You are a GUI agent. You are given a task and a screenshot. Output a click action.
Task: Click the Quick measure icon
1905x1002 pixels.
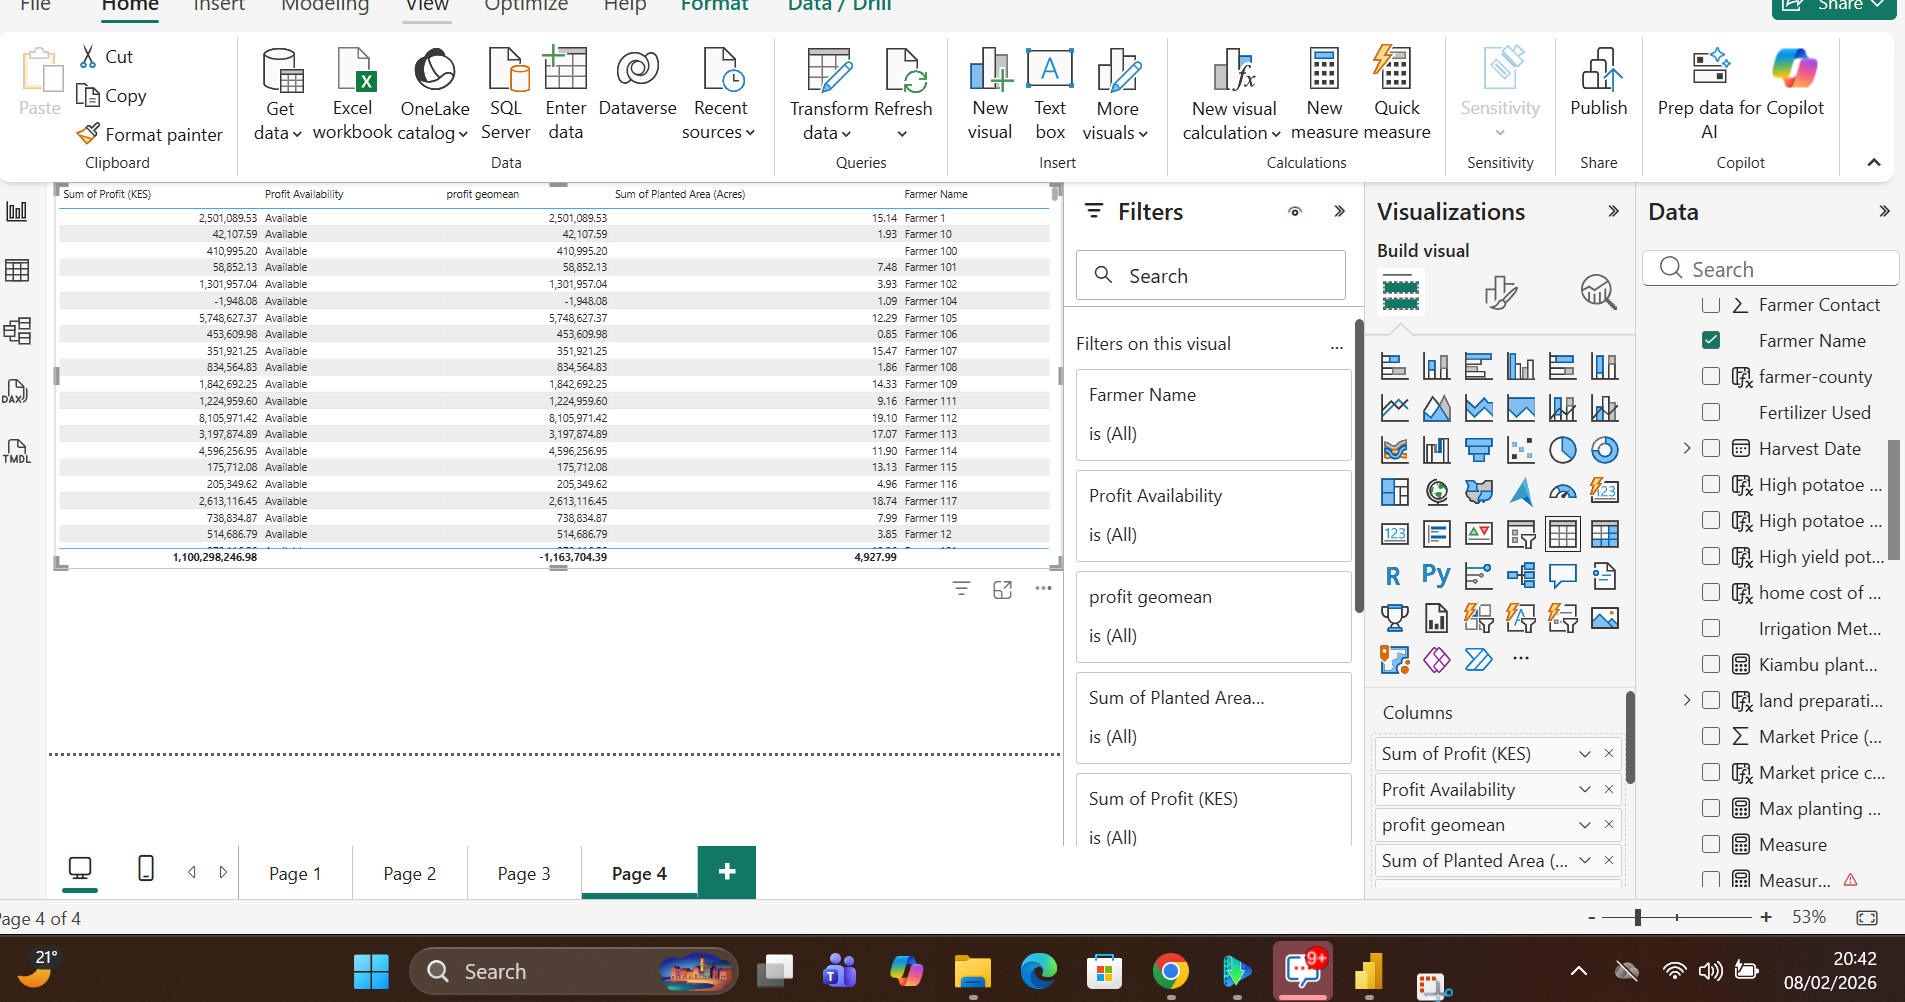(x=1395, y=72)
